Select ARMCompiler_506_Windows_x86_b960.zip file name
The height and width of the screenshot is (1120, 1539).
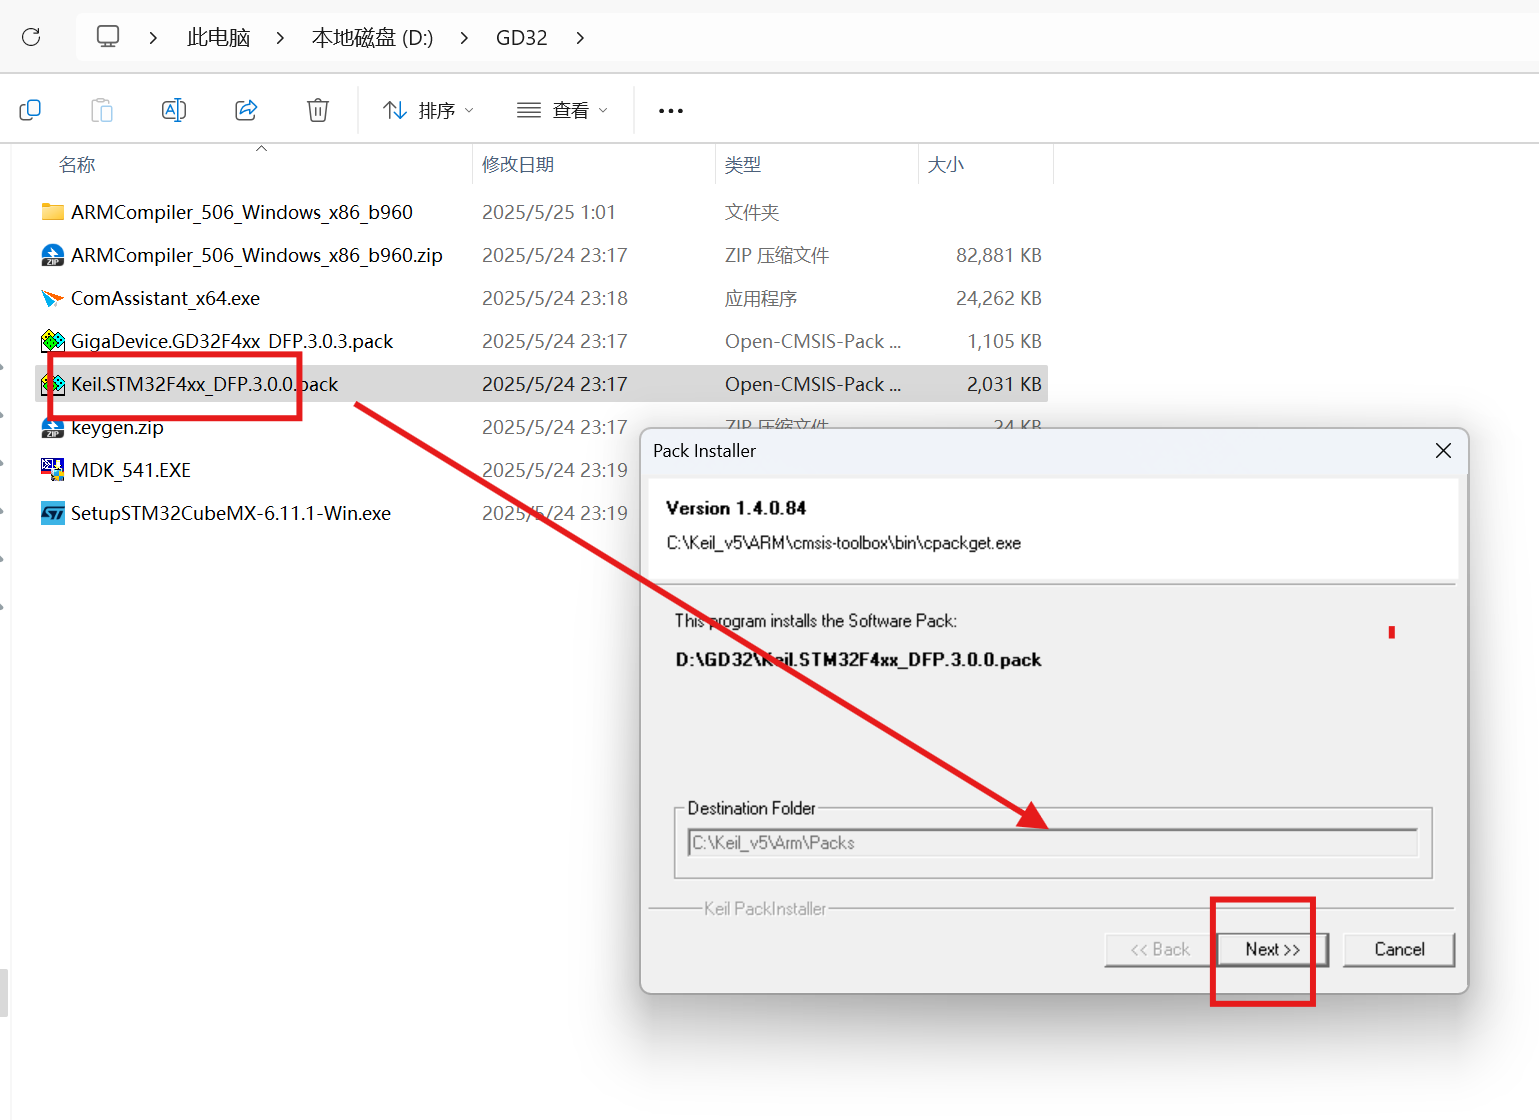click(x=257, y=255)
